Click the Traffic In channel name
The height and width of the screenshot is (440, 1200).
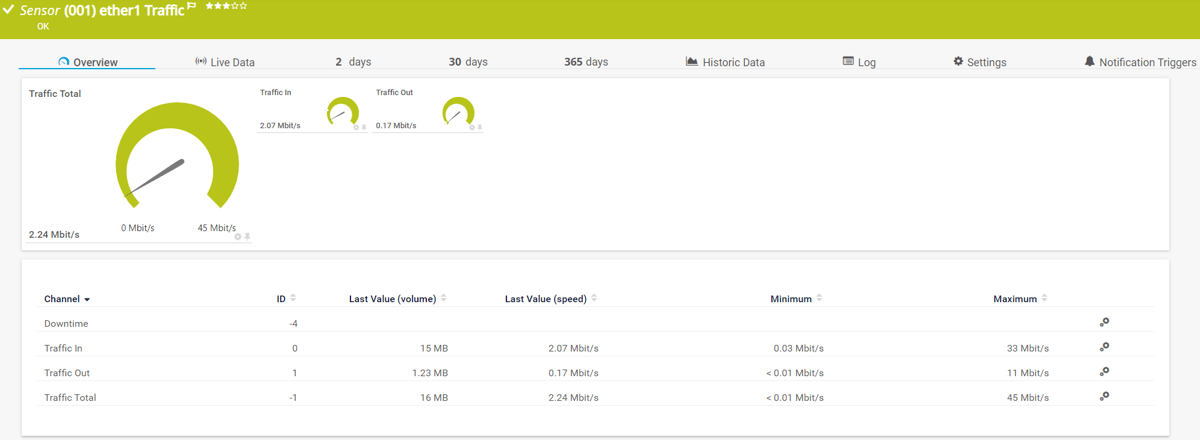[x=64, y=348]
